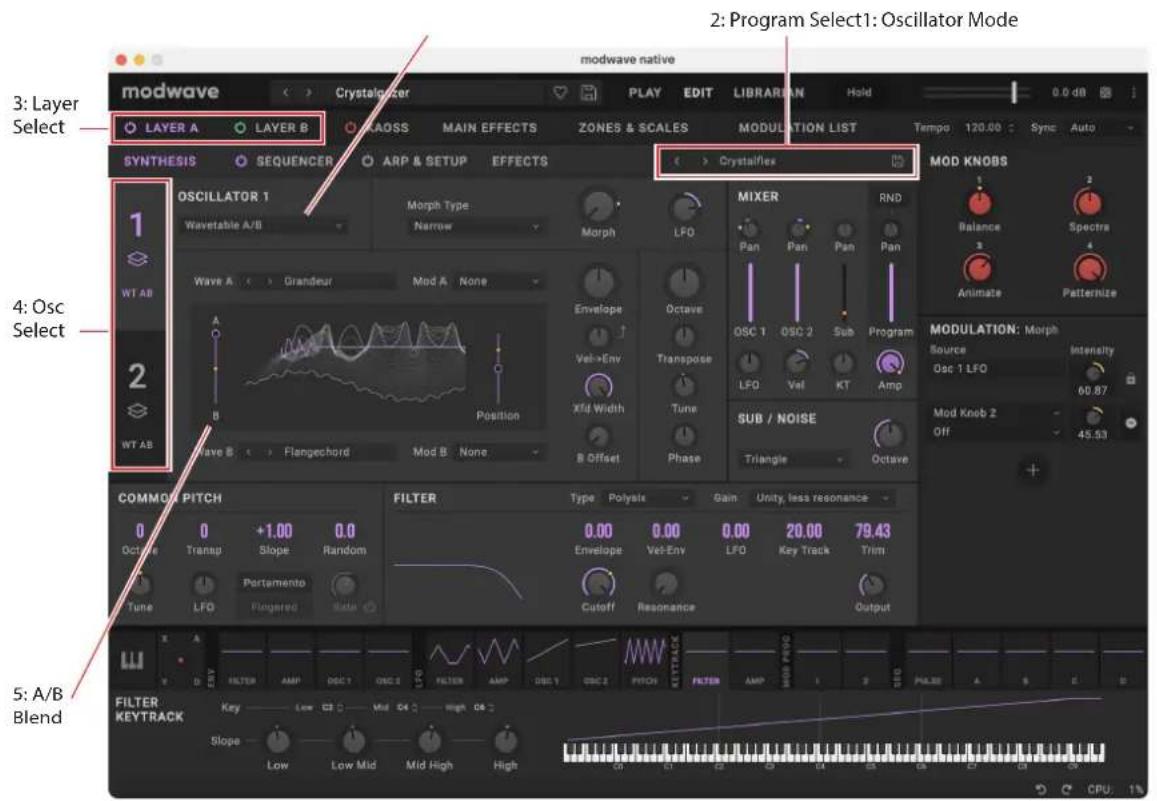
Task: Toggle the RND pan button in Mixer
Action: coord(890,198)
